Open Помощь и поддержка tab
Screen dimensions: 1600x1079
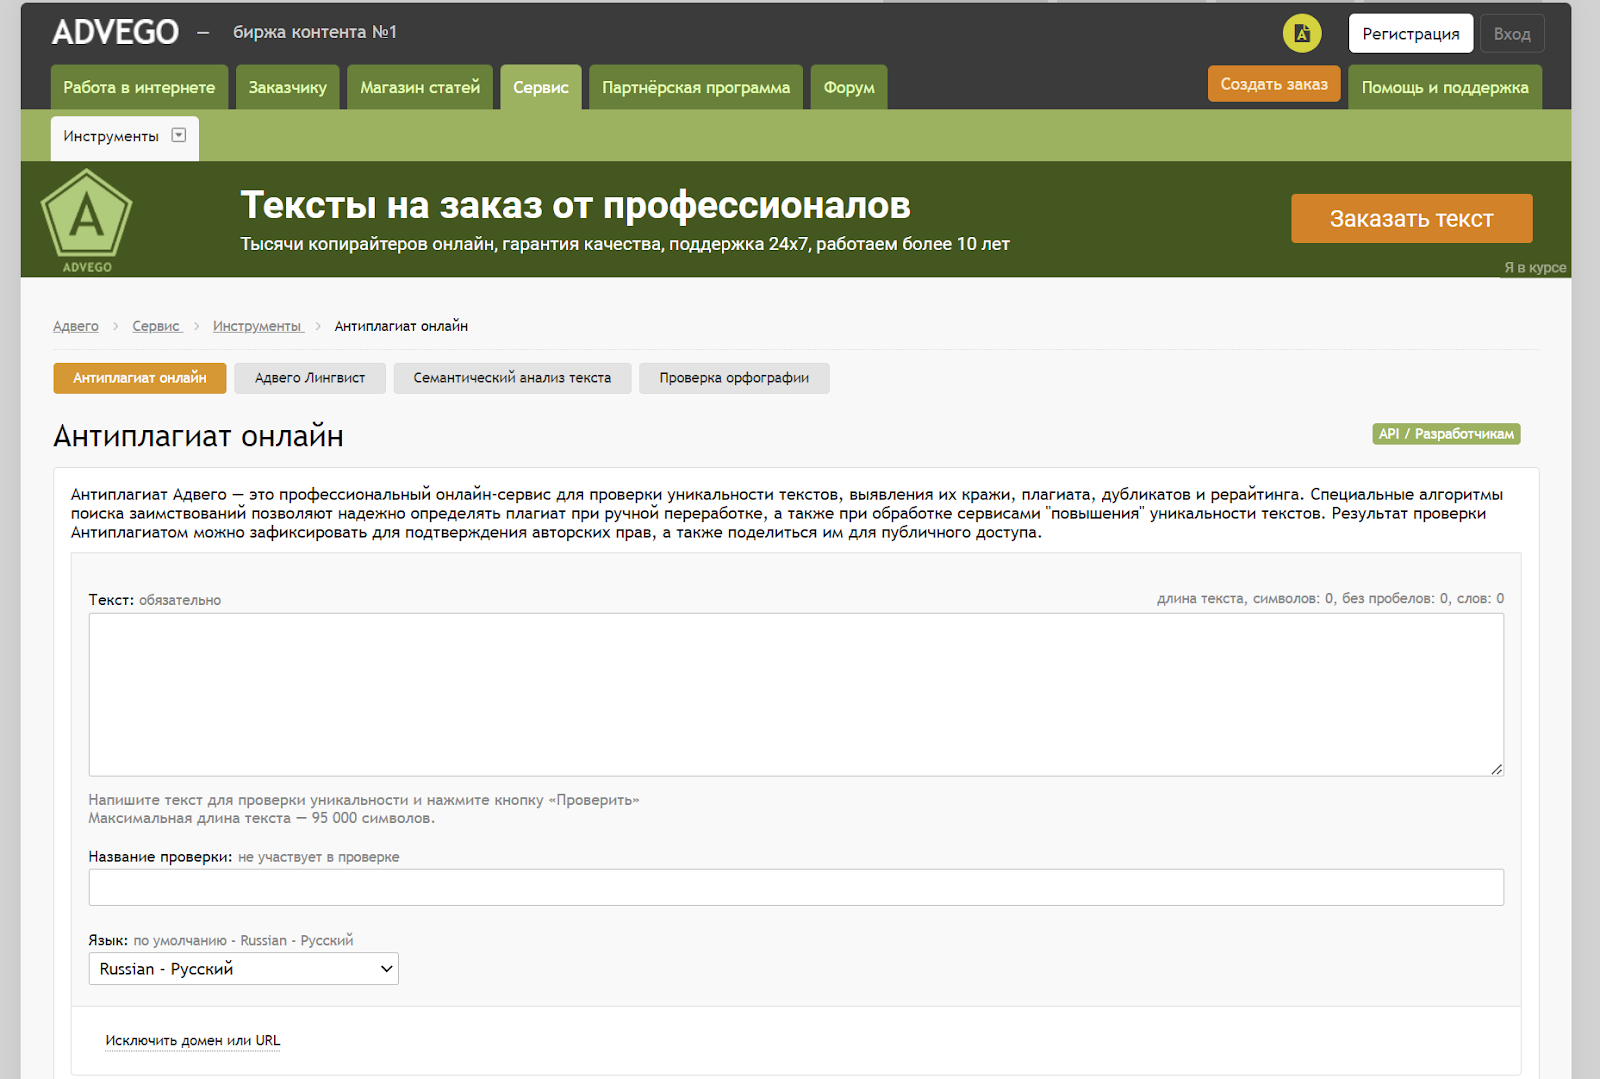(1445, 87)
